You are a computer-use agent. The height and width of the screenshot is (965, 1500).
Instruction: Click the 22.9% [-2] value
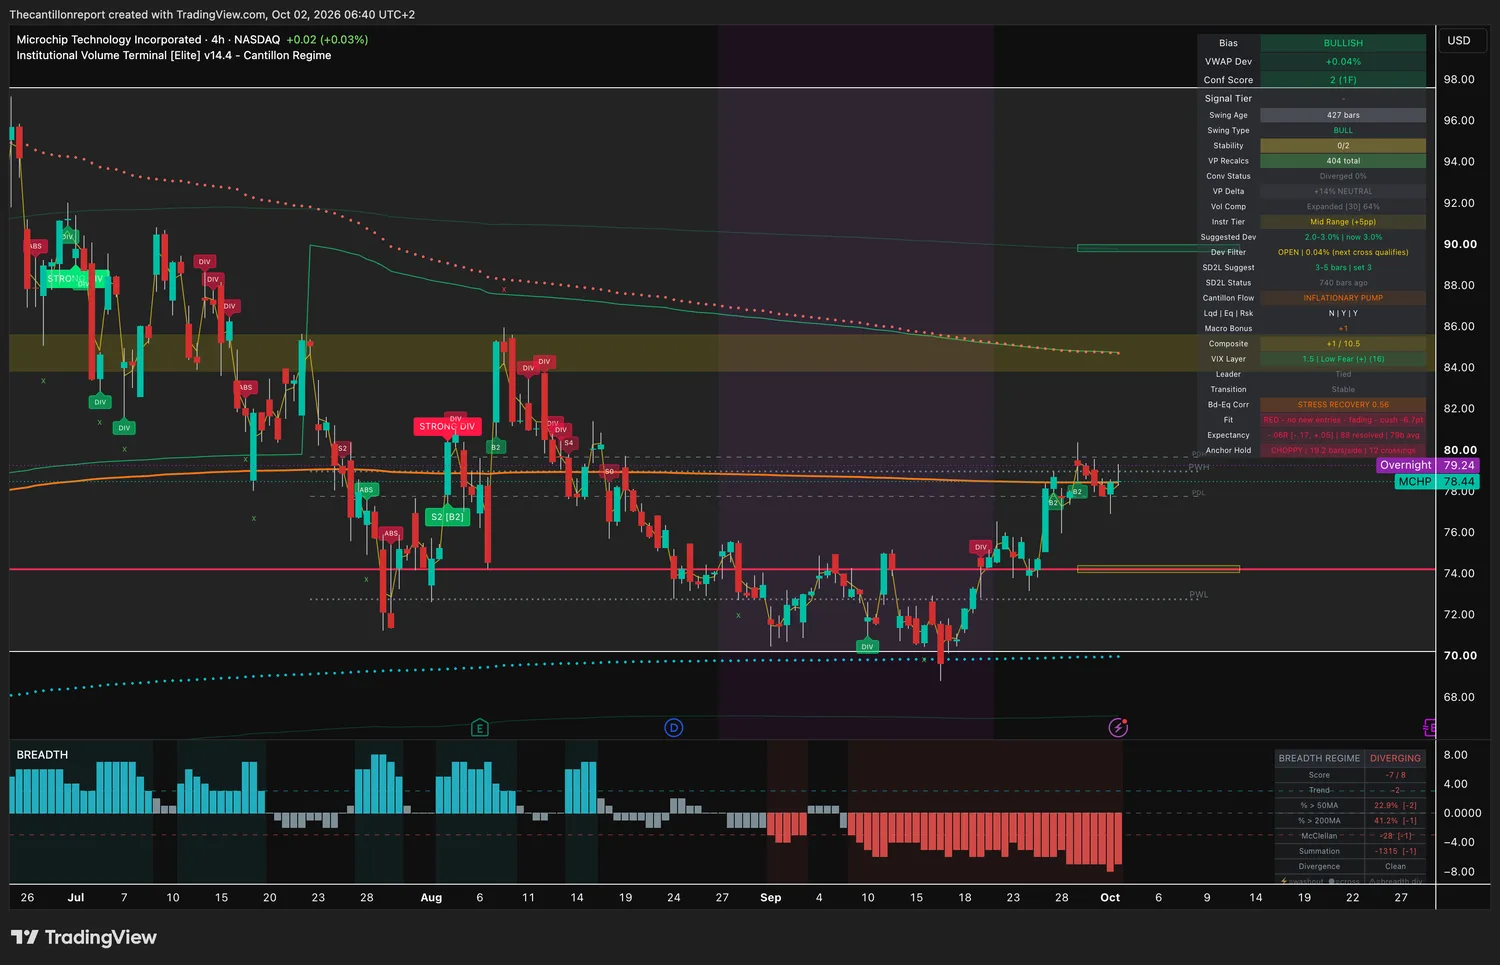[1395, 805]
